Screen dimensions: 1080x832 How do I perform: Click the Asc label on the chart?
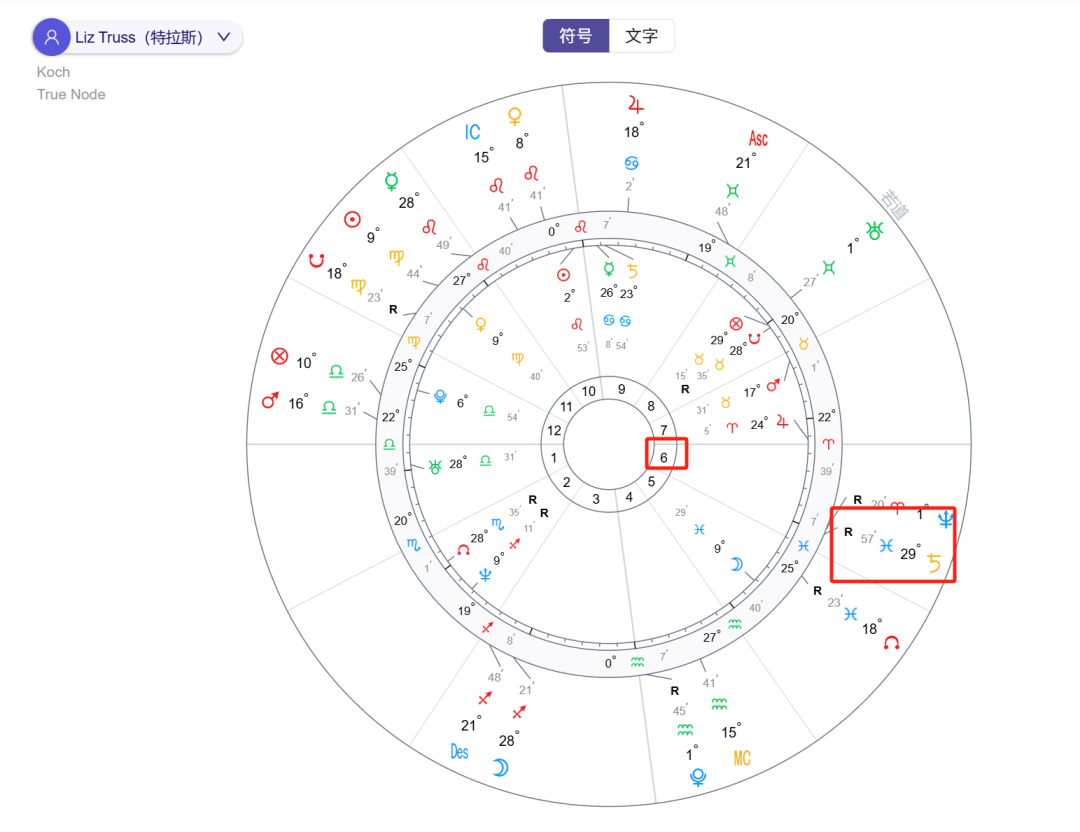tap(757, 138)
